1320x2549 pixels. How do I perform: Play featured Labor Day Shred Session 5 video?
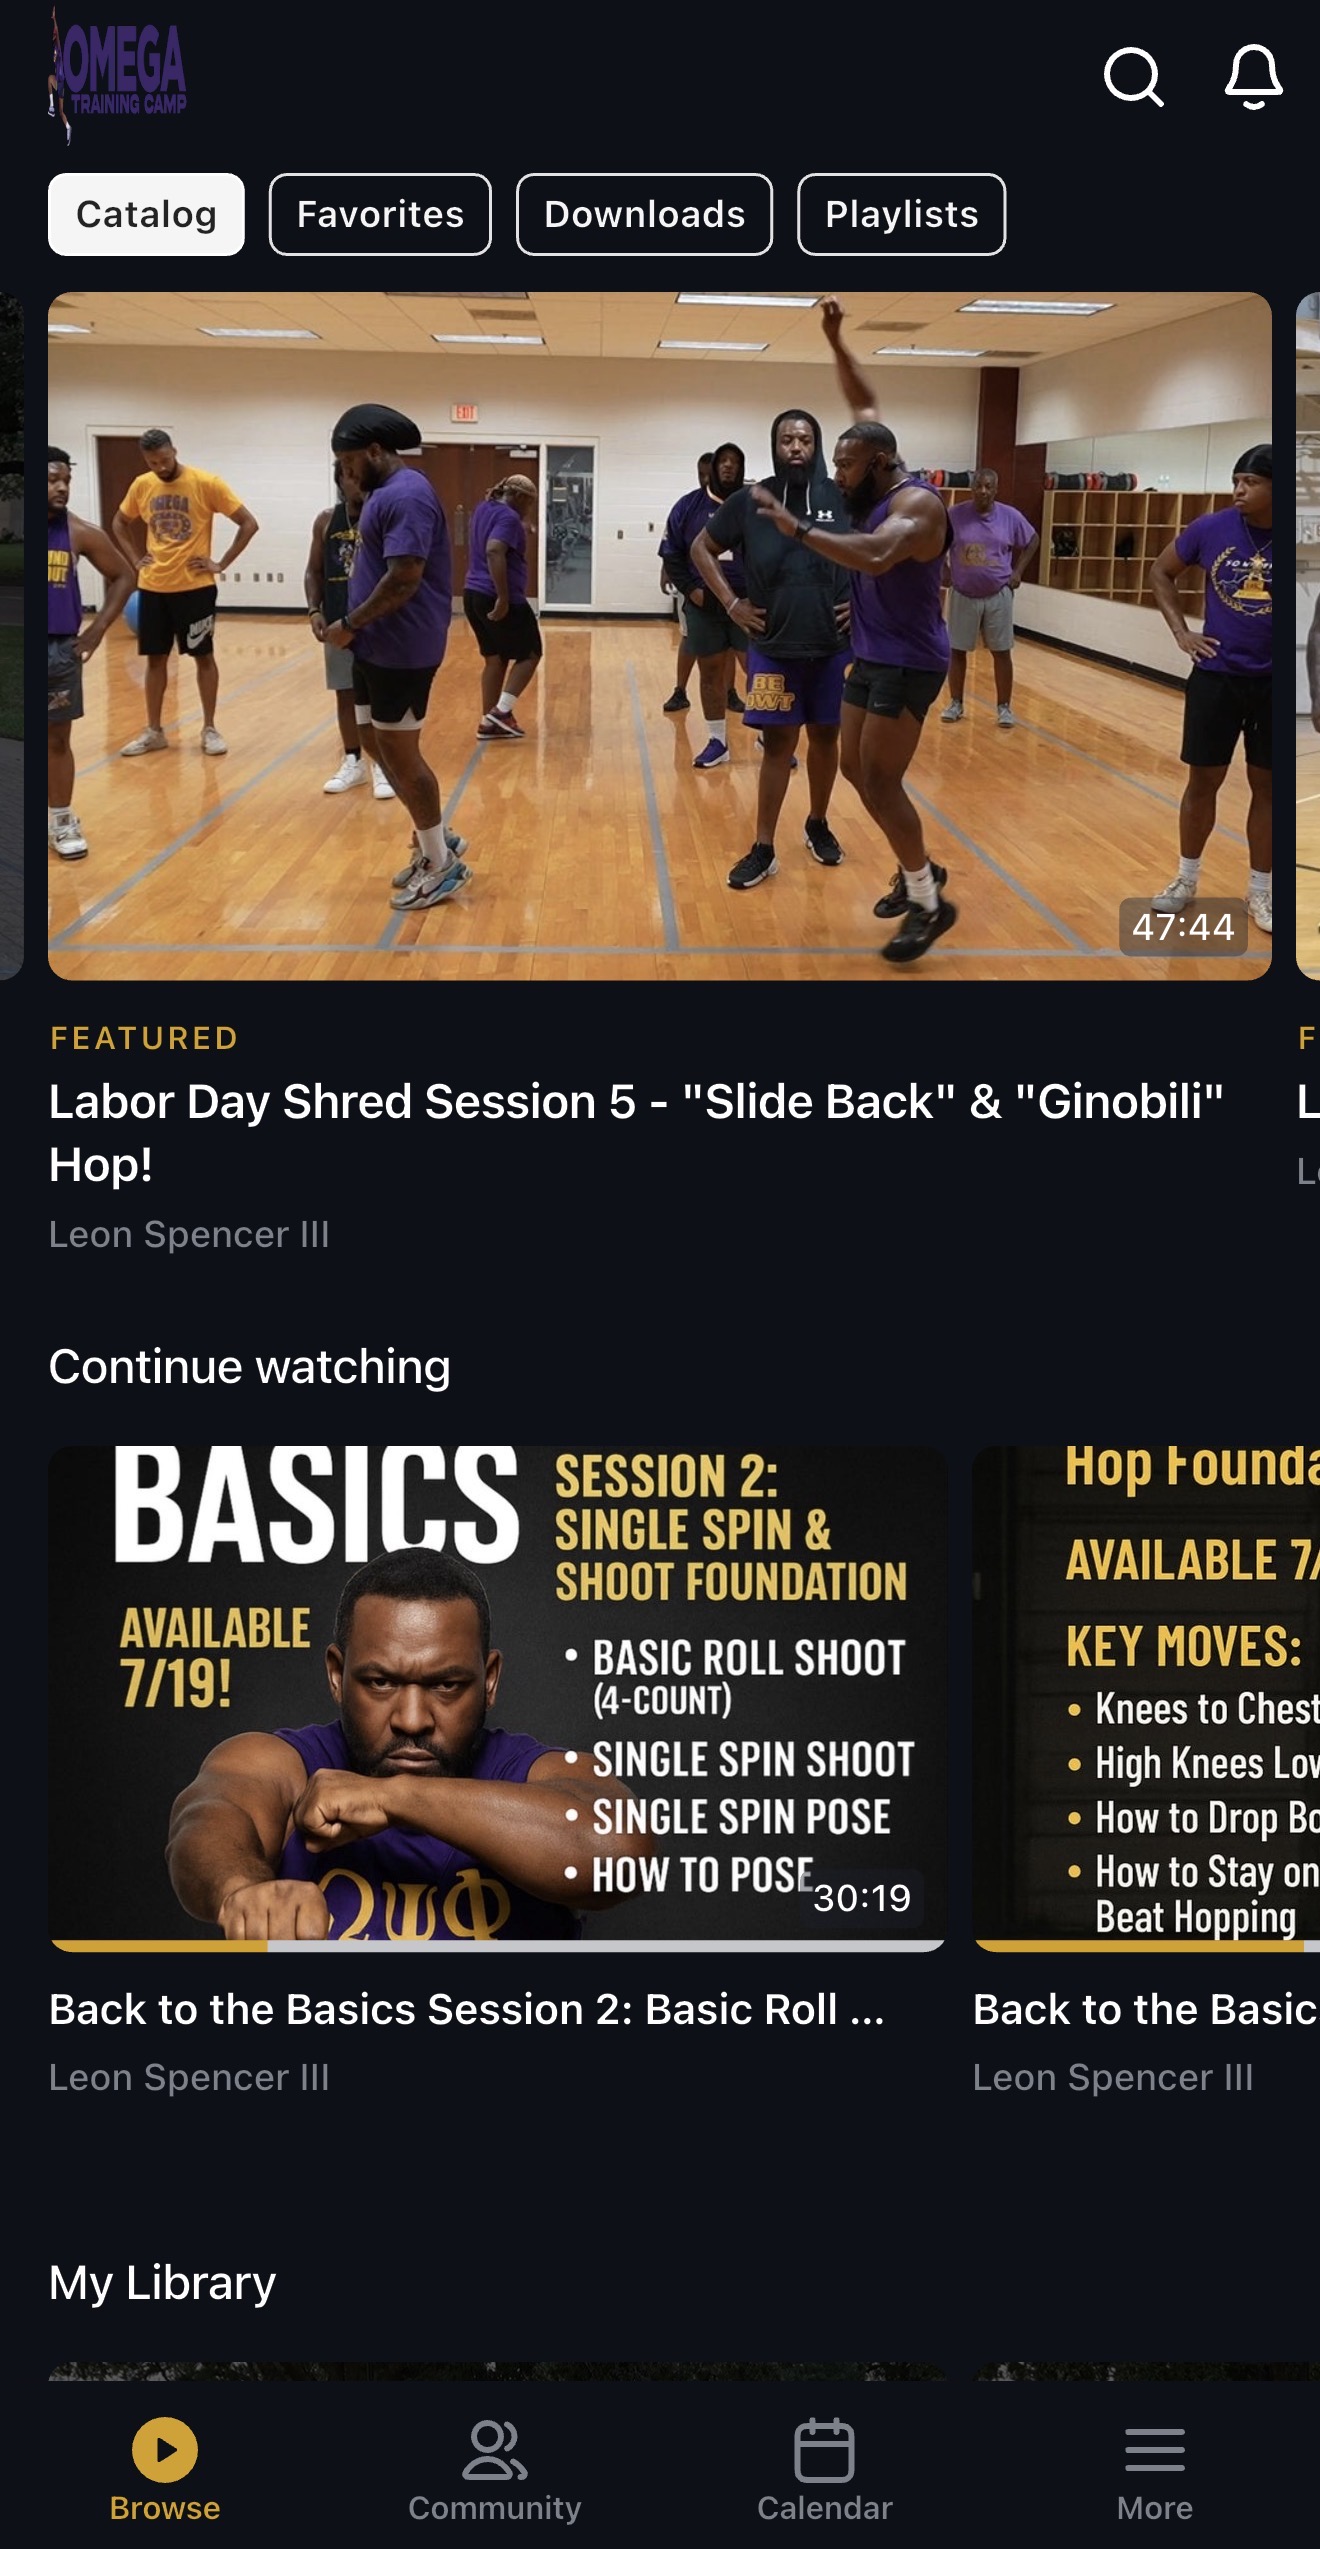(660, 636)
